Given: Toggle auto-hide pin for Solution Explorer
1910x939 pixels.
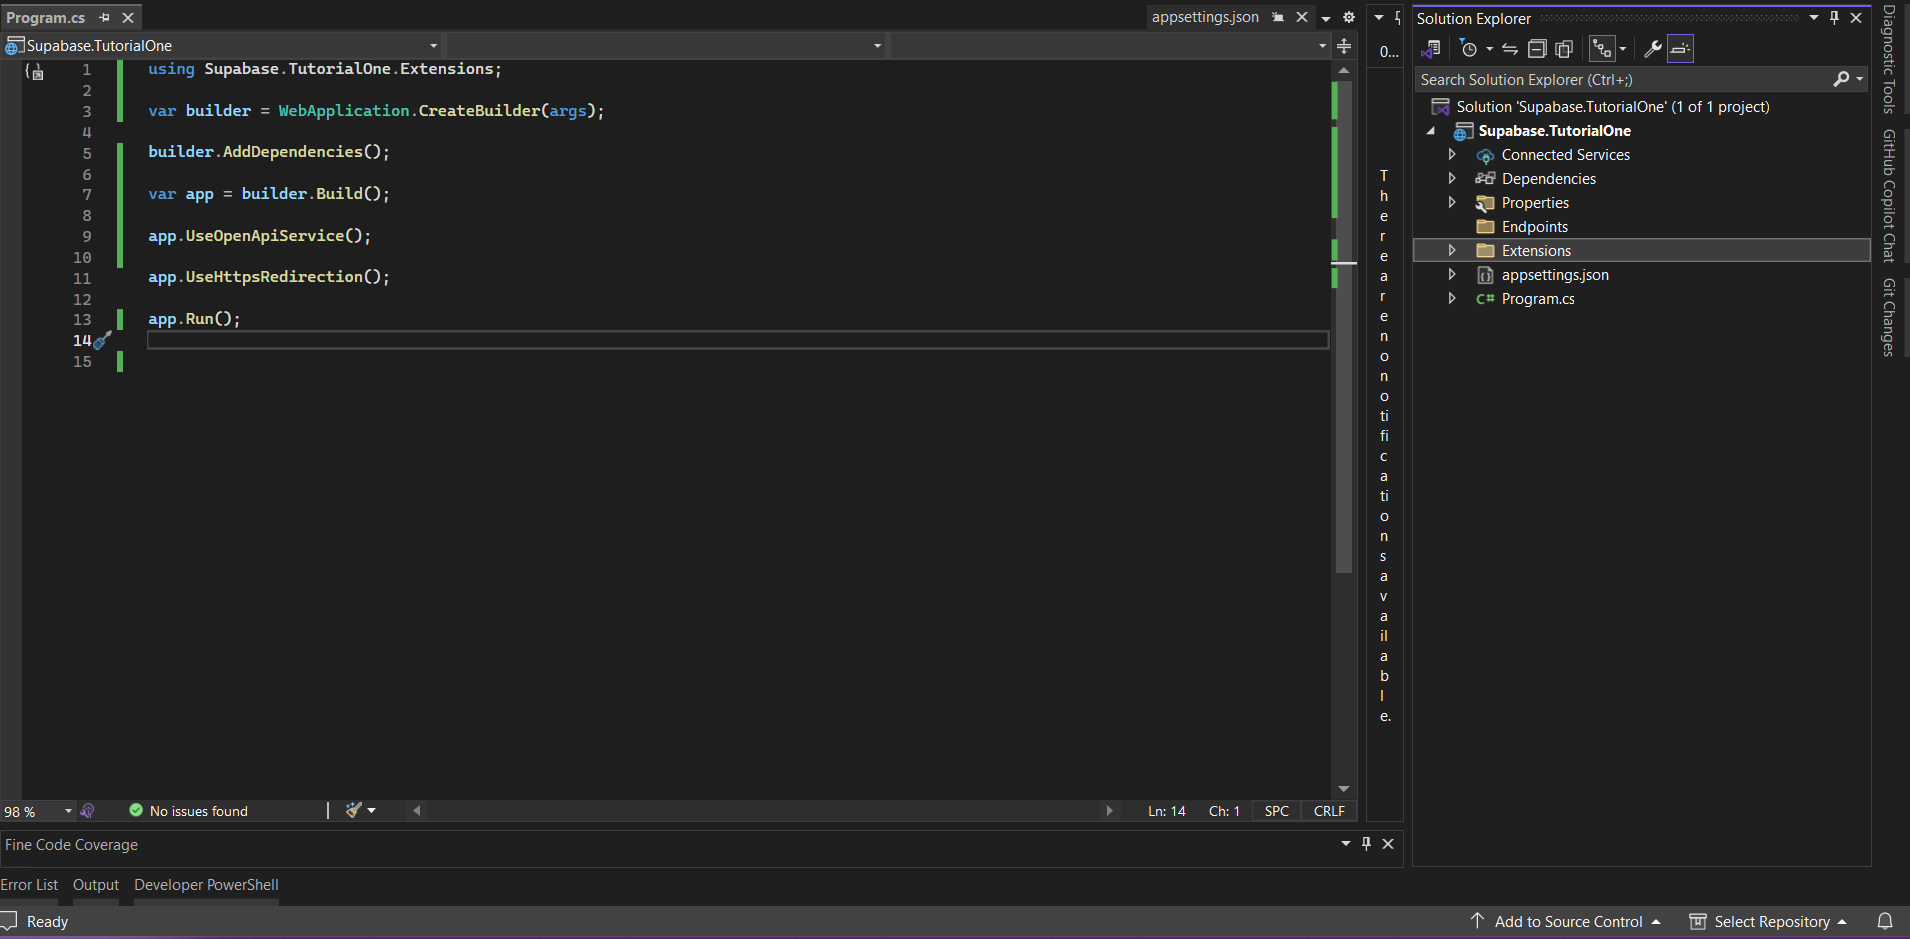Looking at the screenshot, I should pos(1834,18).
